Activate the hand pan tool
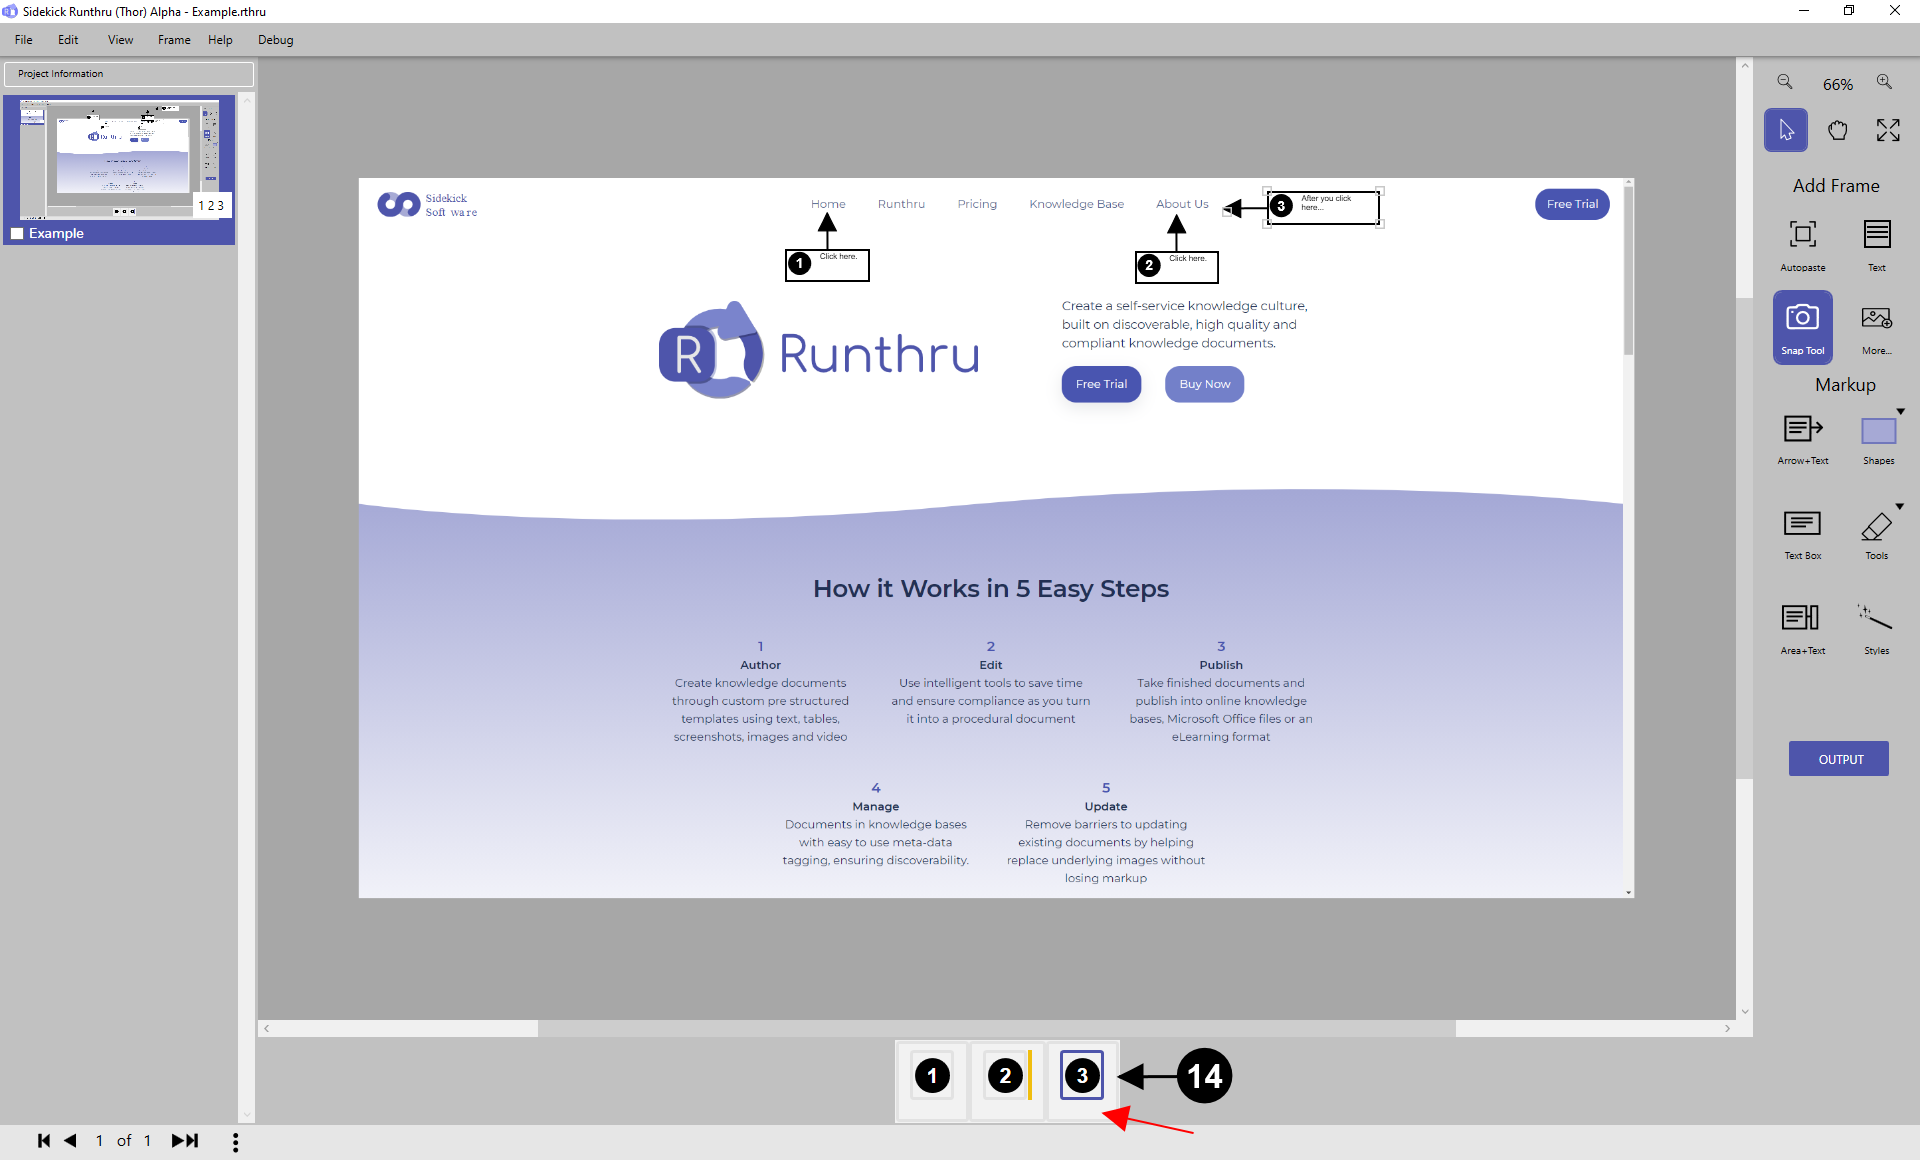This screenshot has height=1160, width=1920. (1837, 130)
